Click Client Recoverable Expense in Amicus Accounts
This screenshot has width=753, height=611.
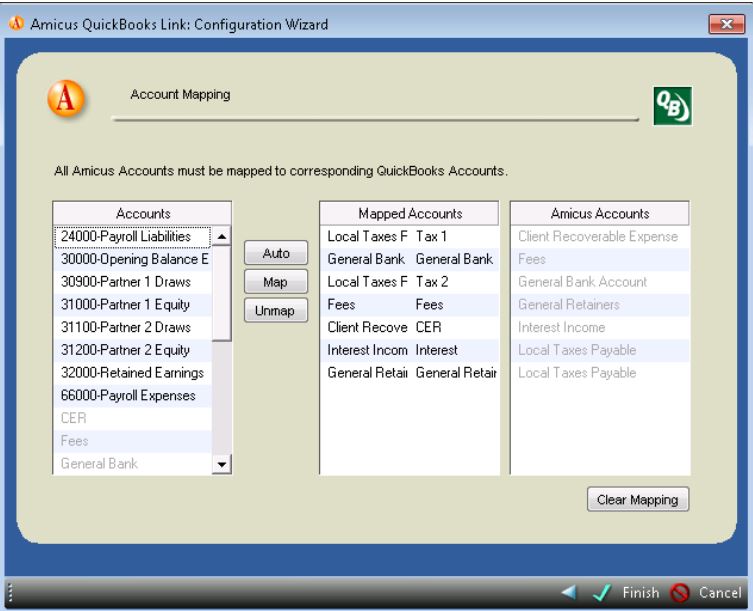pos(600,236)
